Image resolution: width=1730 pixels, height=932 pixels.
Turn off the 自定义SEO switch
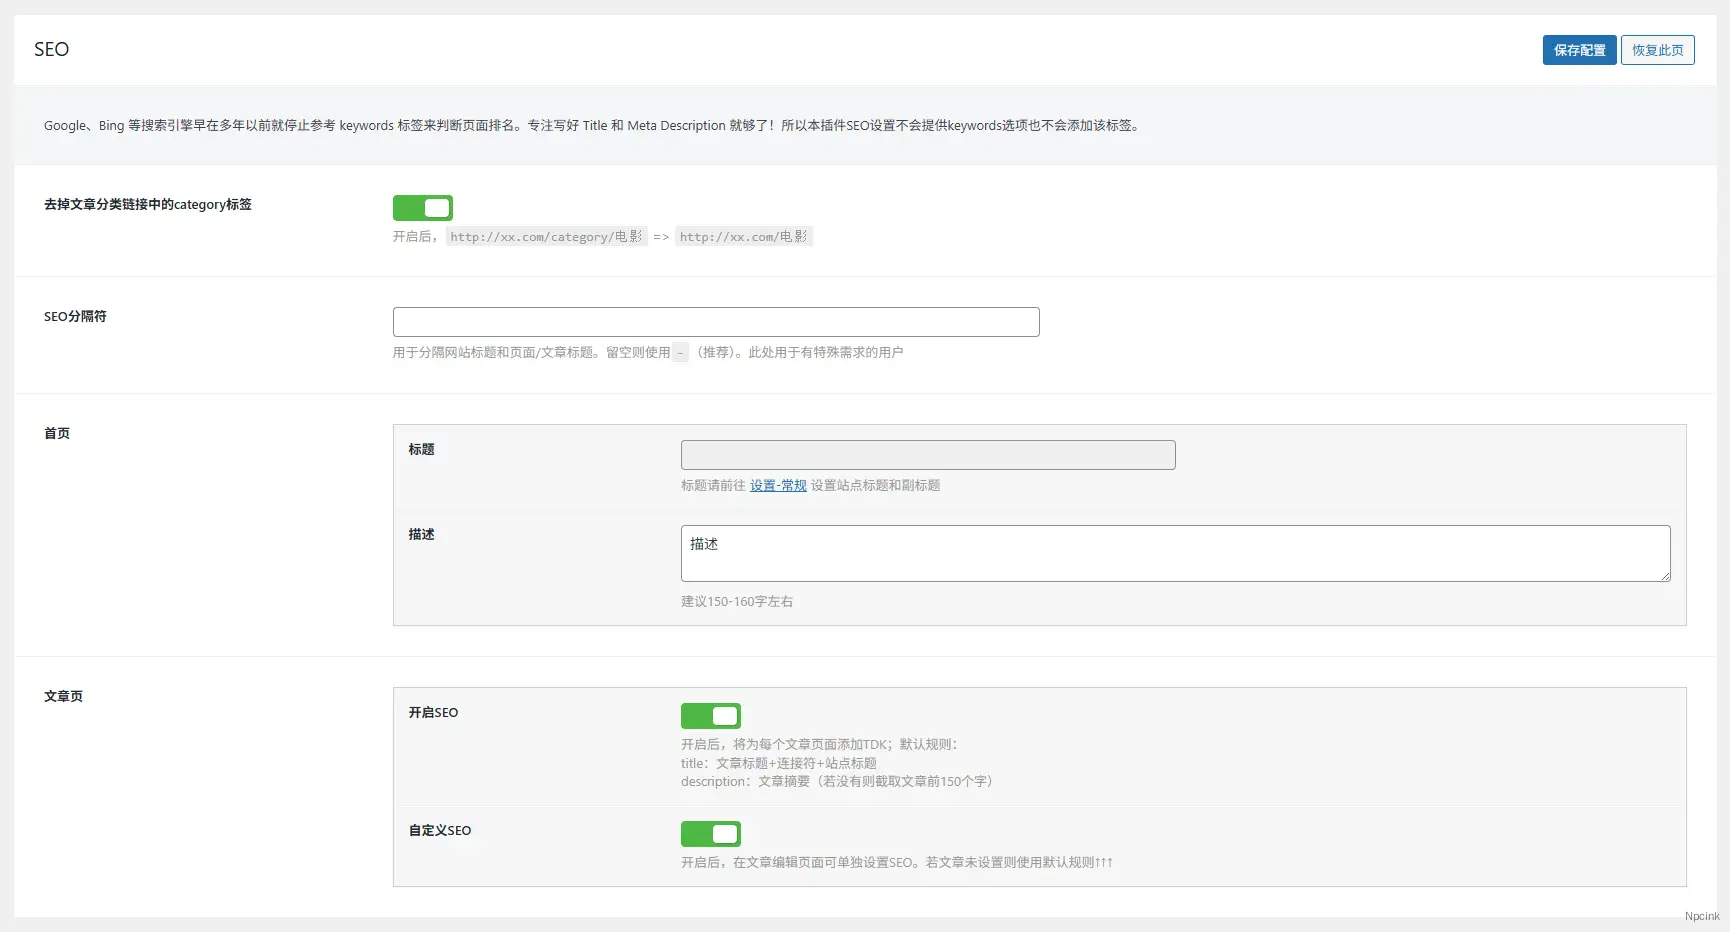(x=711, y=833)
